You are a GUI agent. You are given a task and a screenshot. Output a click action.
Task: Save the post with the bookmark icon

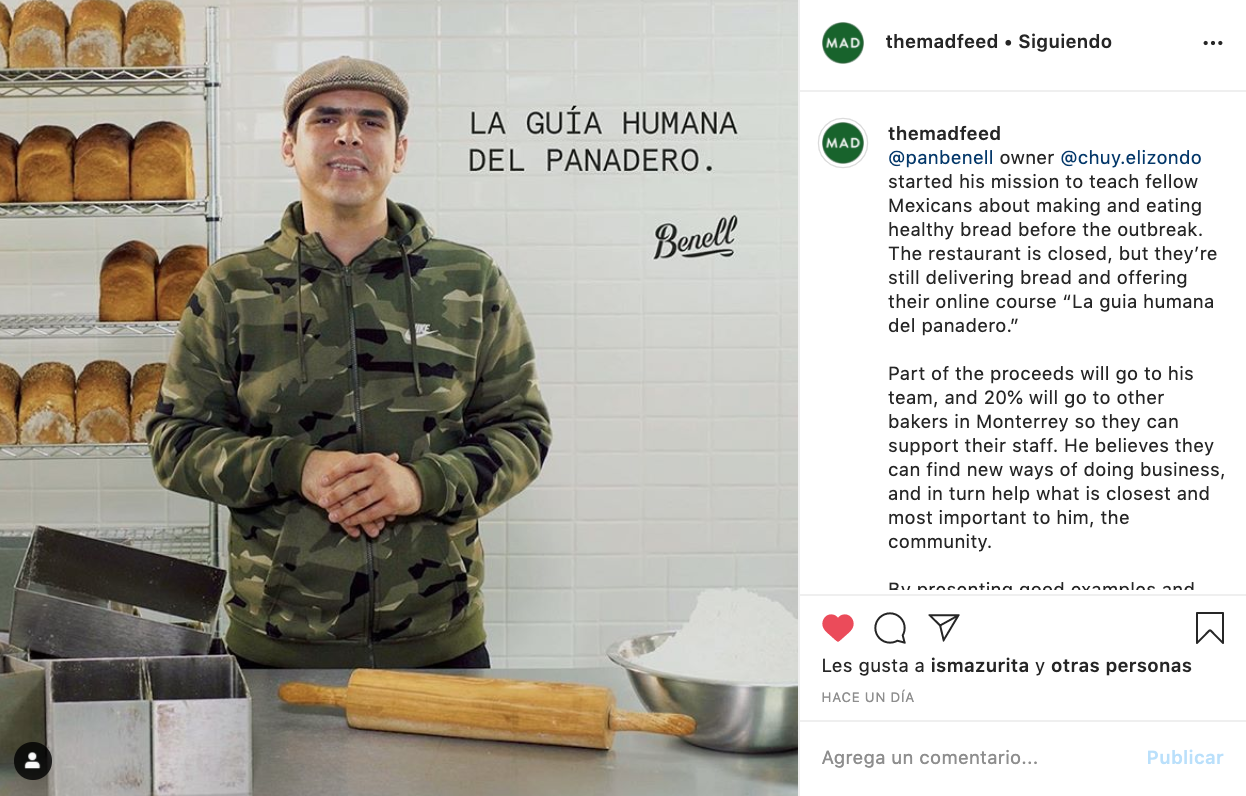[x=1210, y=628]
